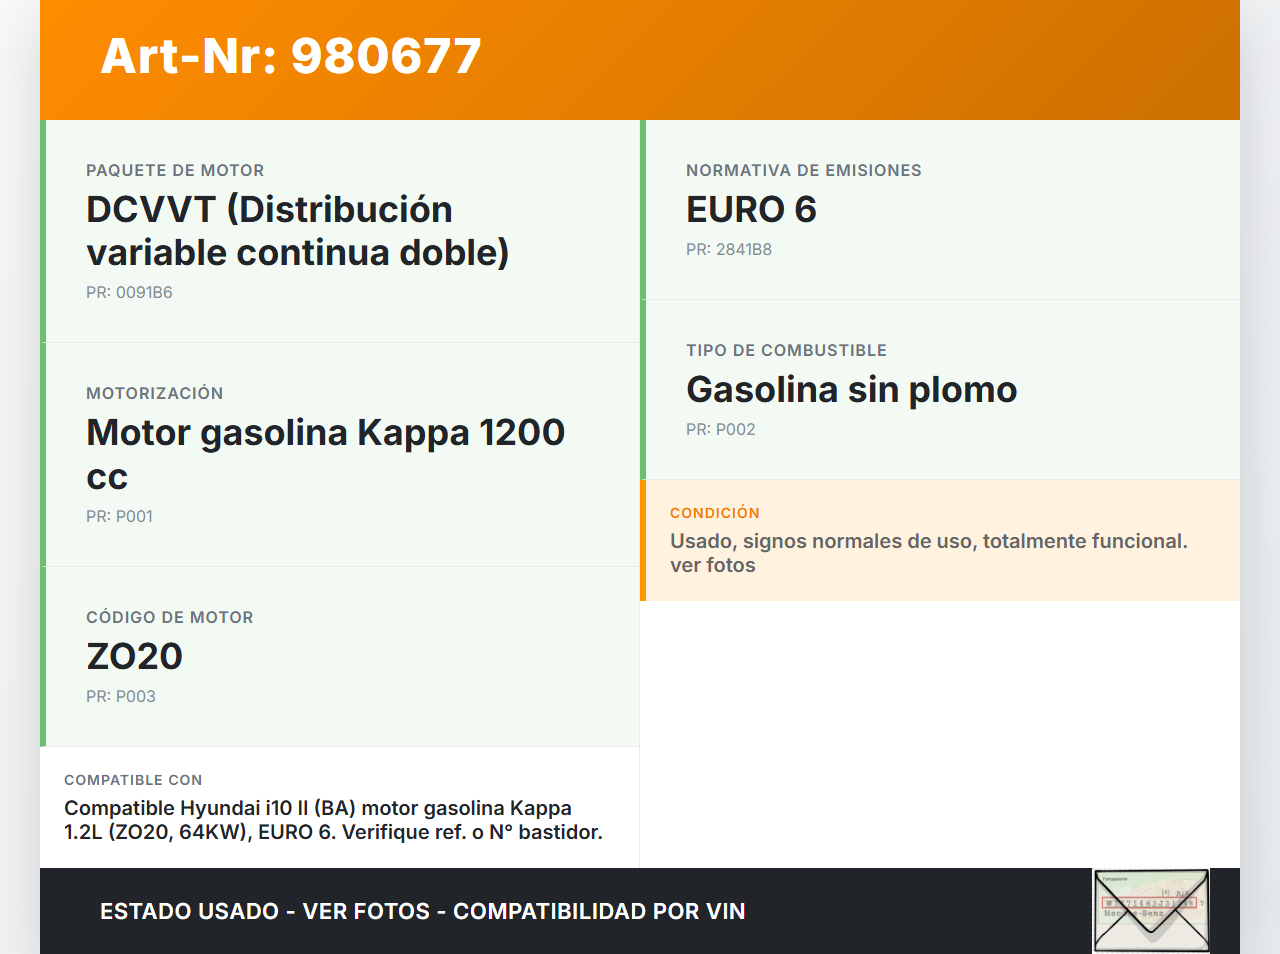The width and height of the screenshot is (1280, 954).
Task: Select the PAQUETE DE MOTOR label
Action: click(175, 170)
